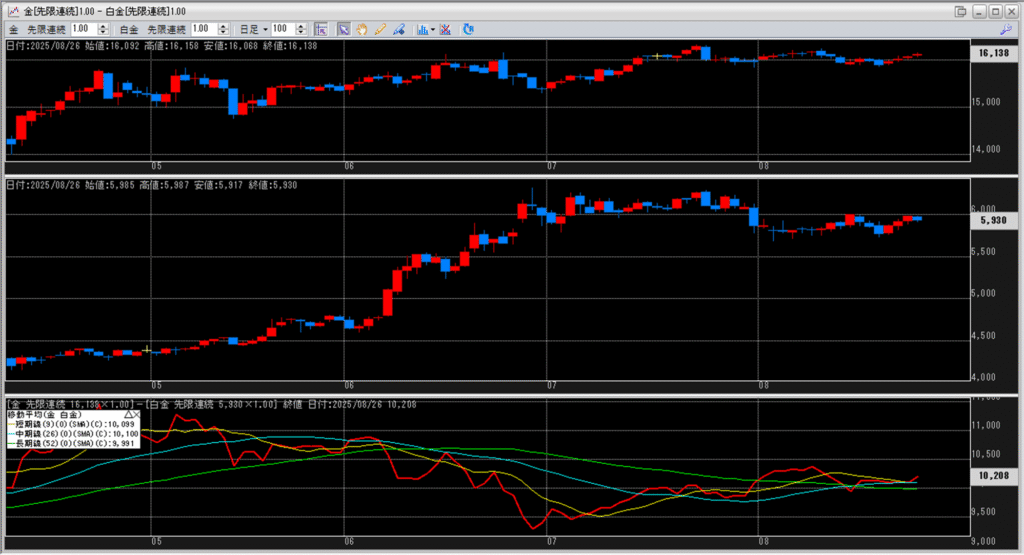Image resolution: width=1024 pixels, height=555 pixels.
Task: Click the refresh chart icon
Action: click(469, 29)
